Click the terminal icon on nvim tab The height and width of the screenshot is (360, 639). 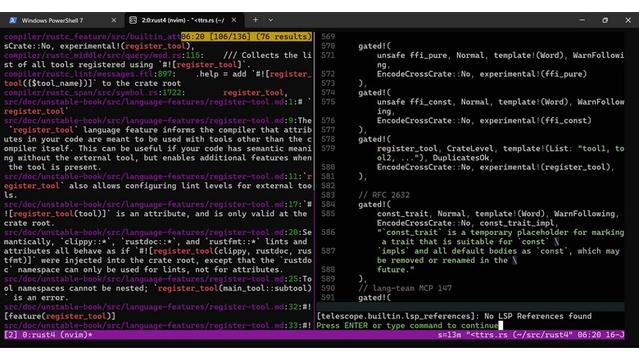click(133, 20)
